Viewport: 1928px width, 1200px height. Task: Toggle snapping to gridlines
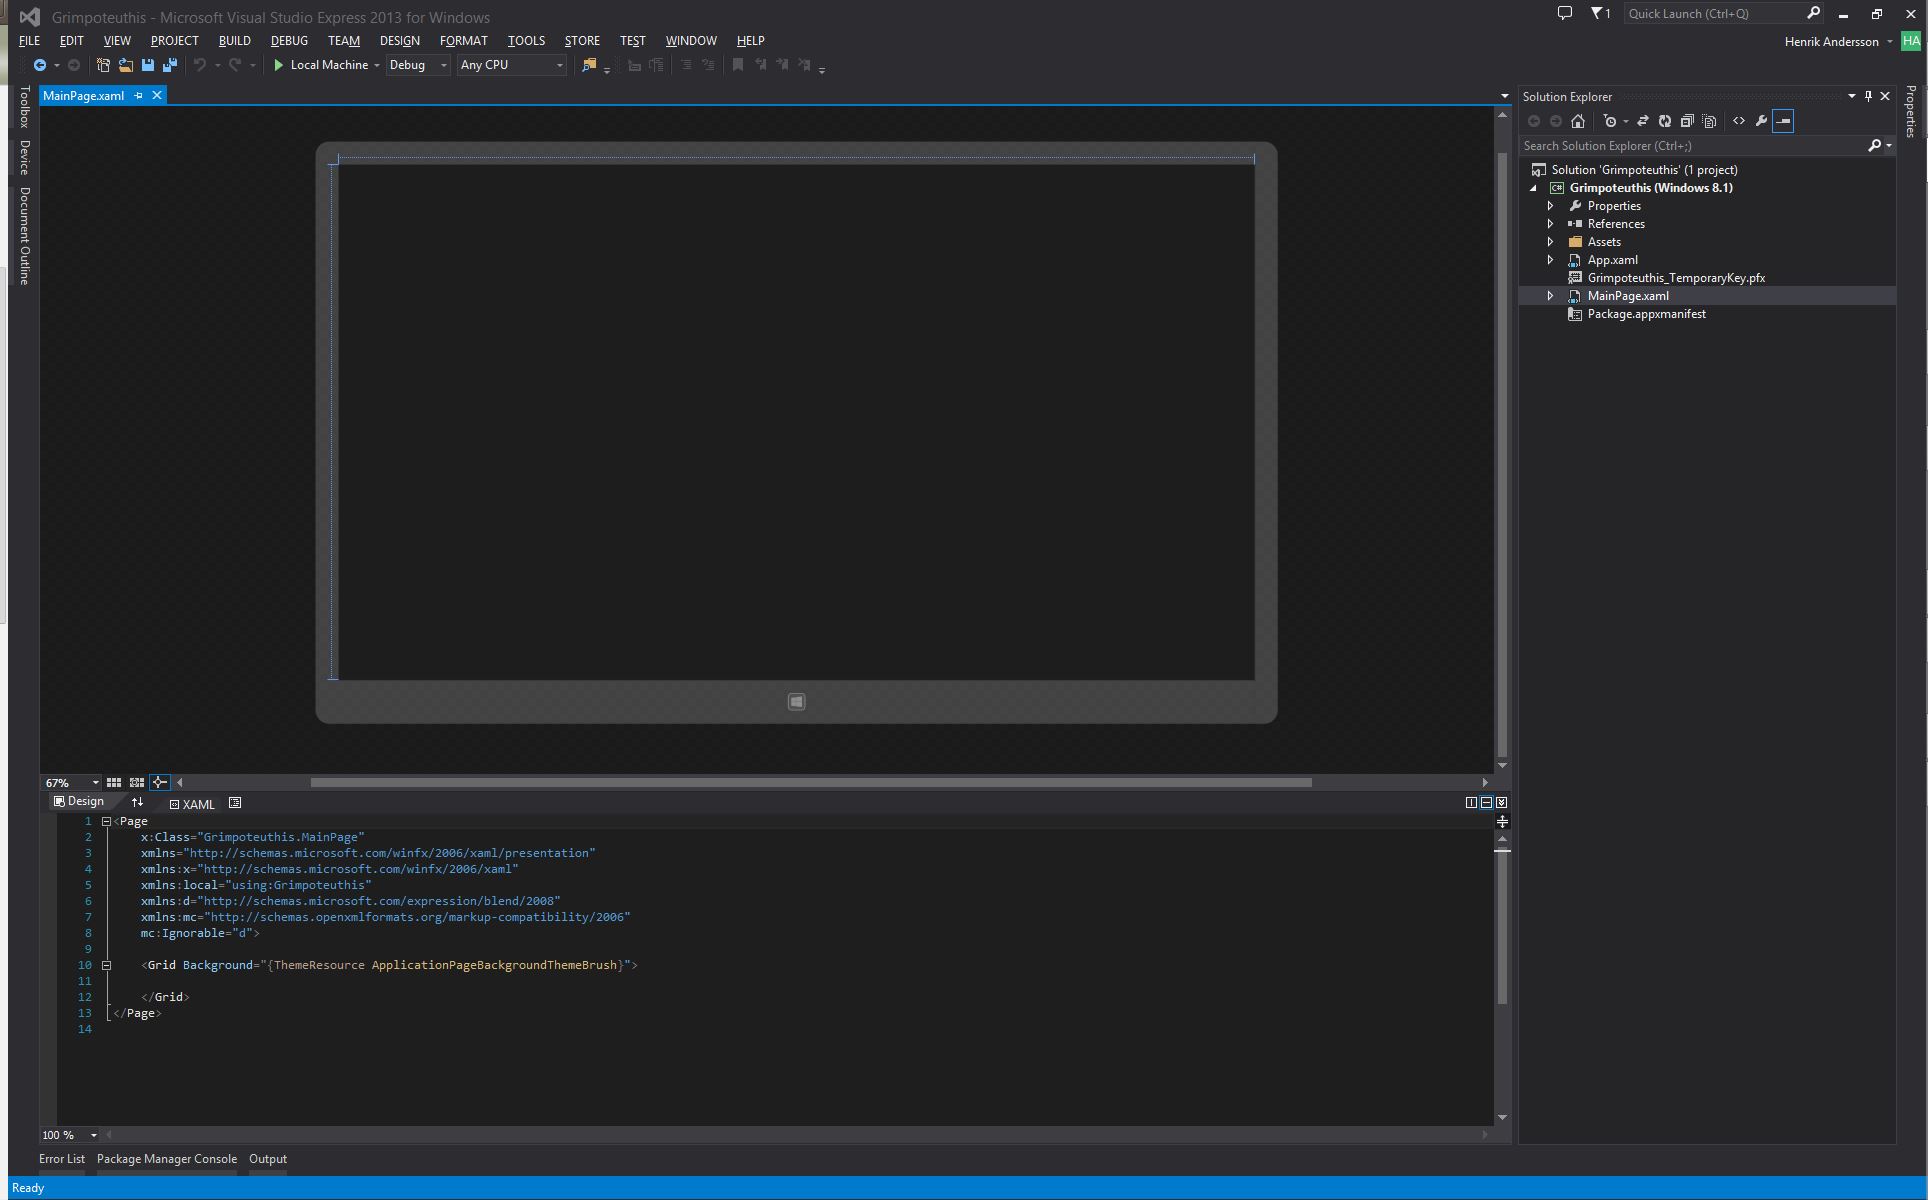[136, 782]
